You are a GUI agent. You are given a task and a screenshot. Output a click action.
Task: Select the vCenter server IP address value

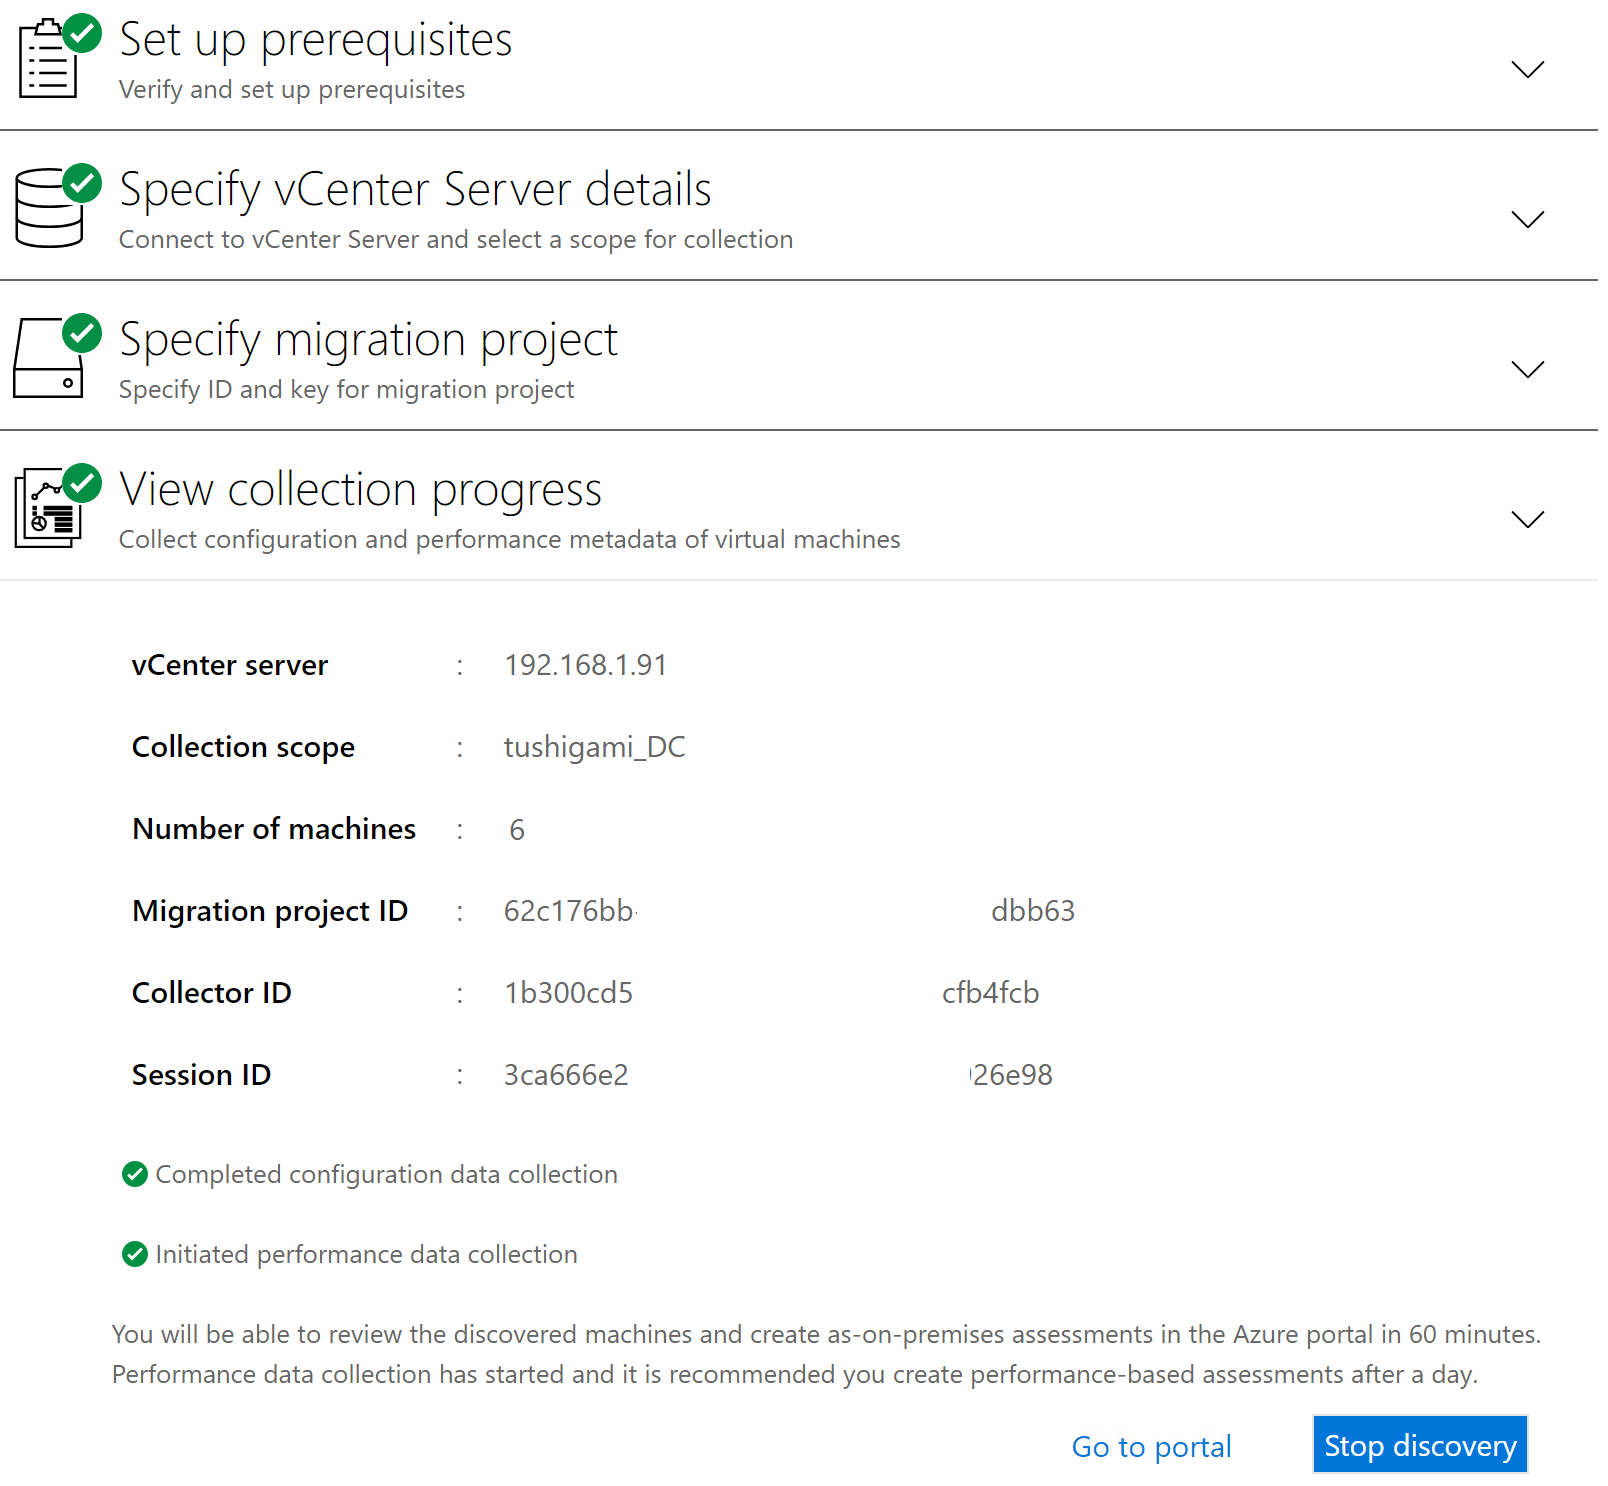pyautogui.click(x=586, y=664)
